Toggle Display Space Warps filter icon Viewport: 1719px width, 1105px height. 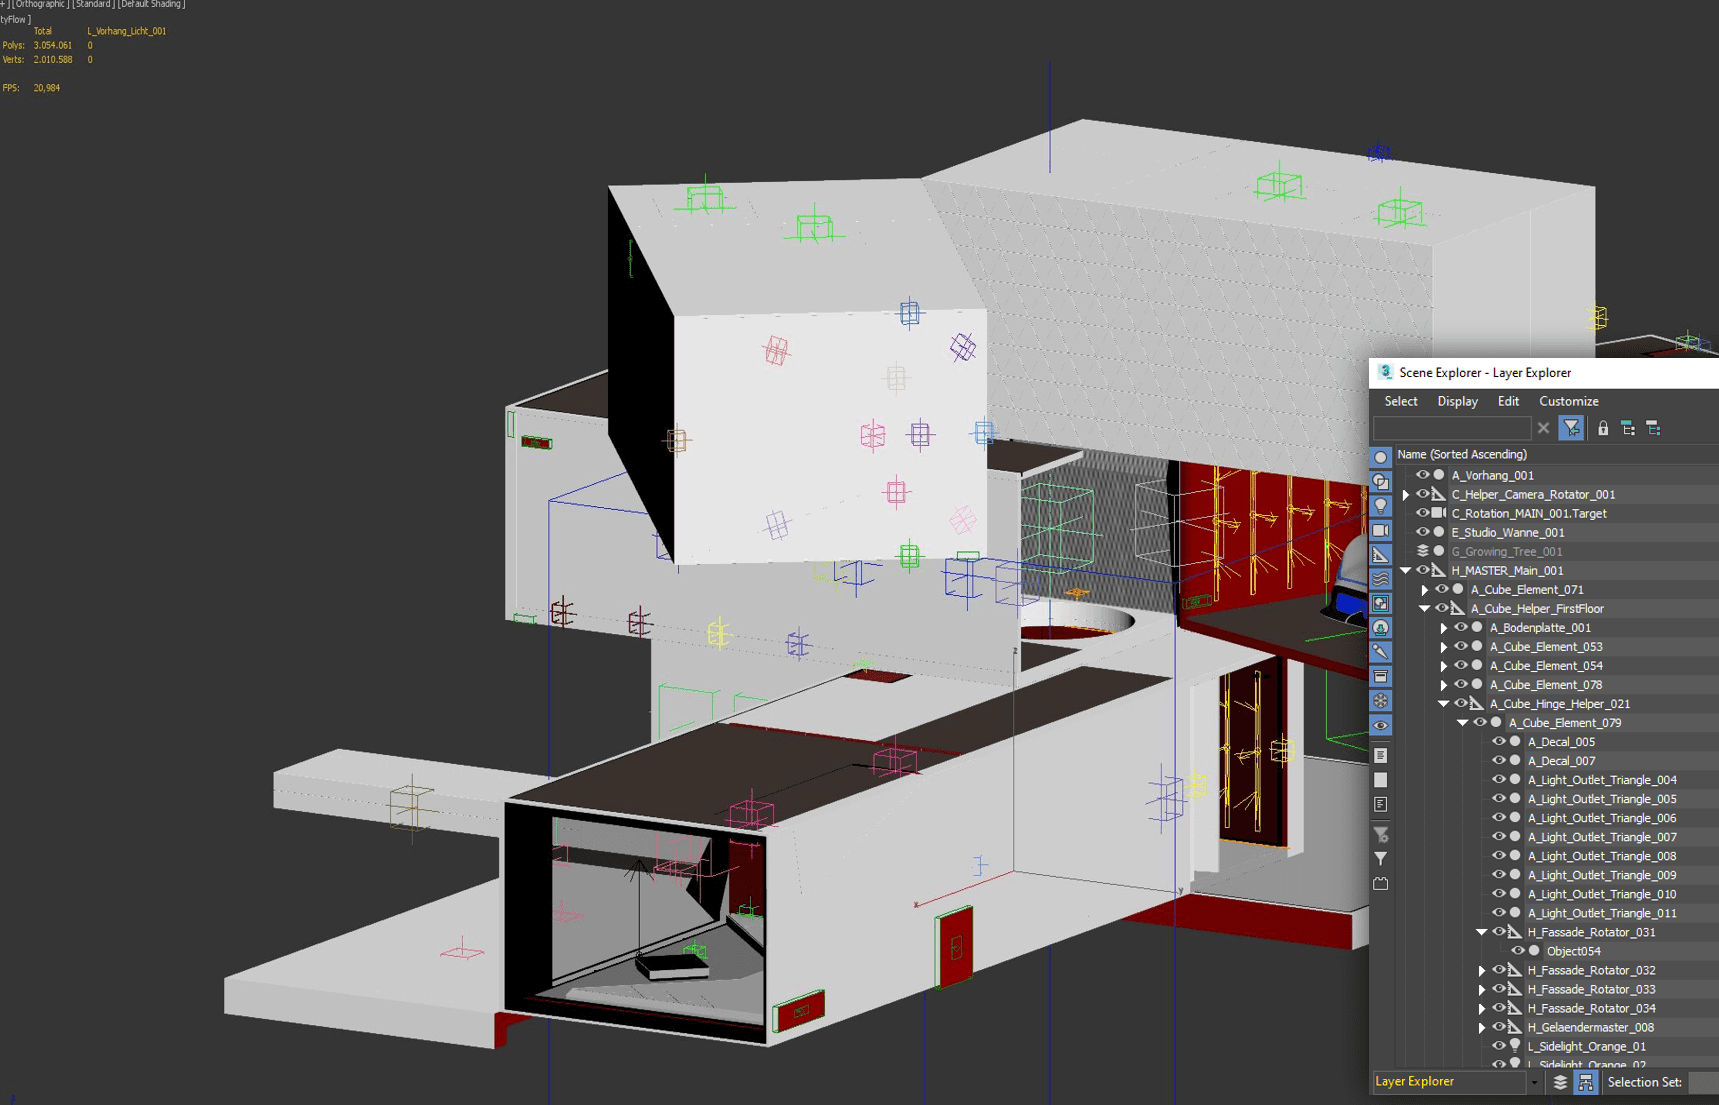pos(1381,579)
